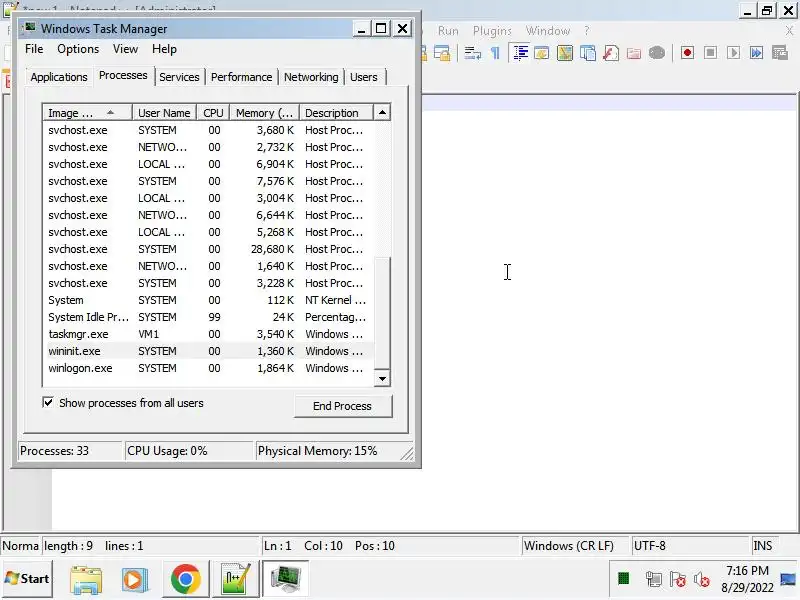
Task: Click the Windows Start button
Action: (27, 579)
